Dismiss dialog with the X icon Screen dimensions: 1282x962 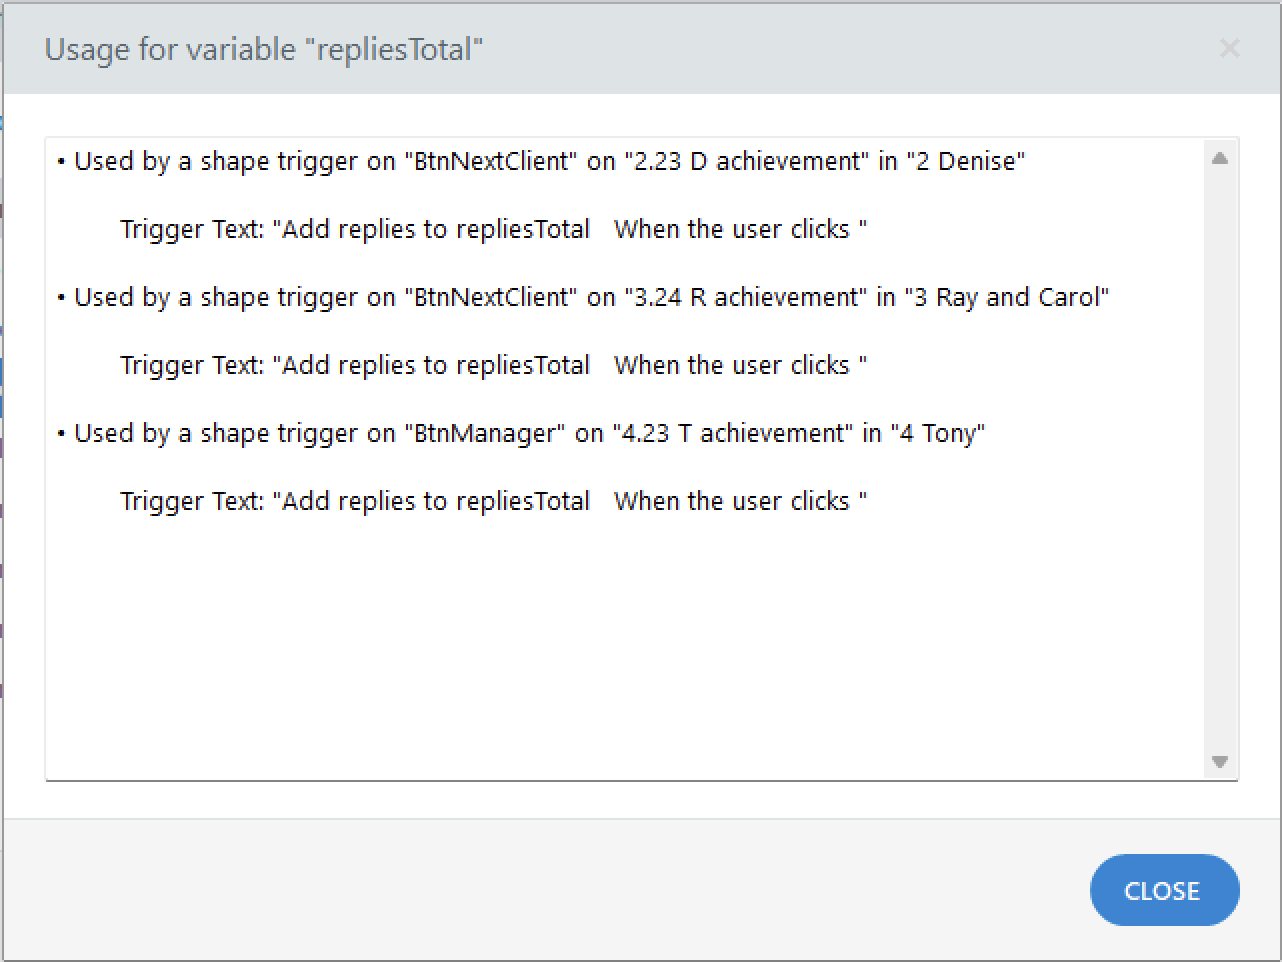pyautogui.click(x=1230, y=48)
